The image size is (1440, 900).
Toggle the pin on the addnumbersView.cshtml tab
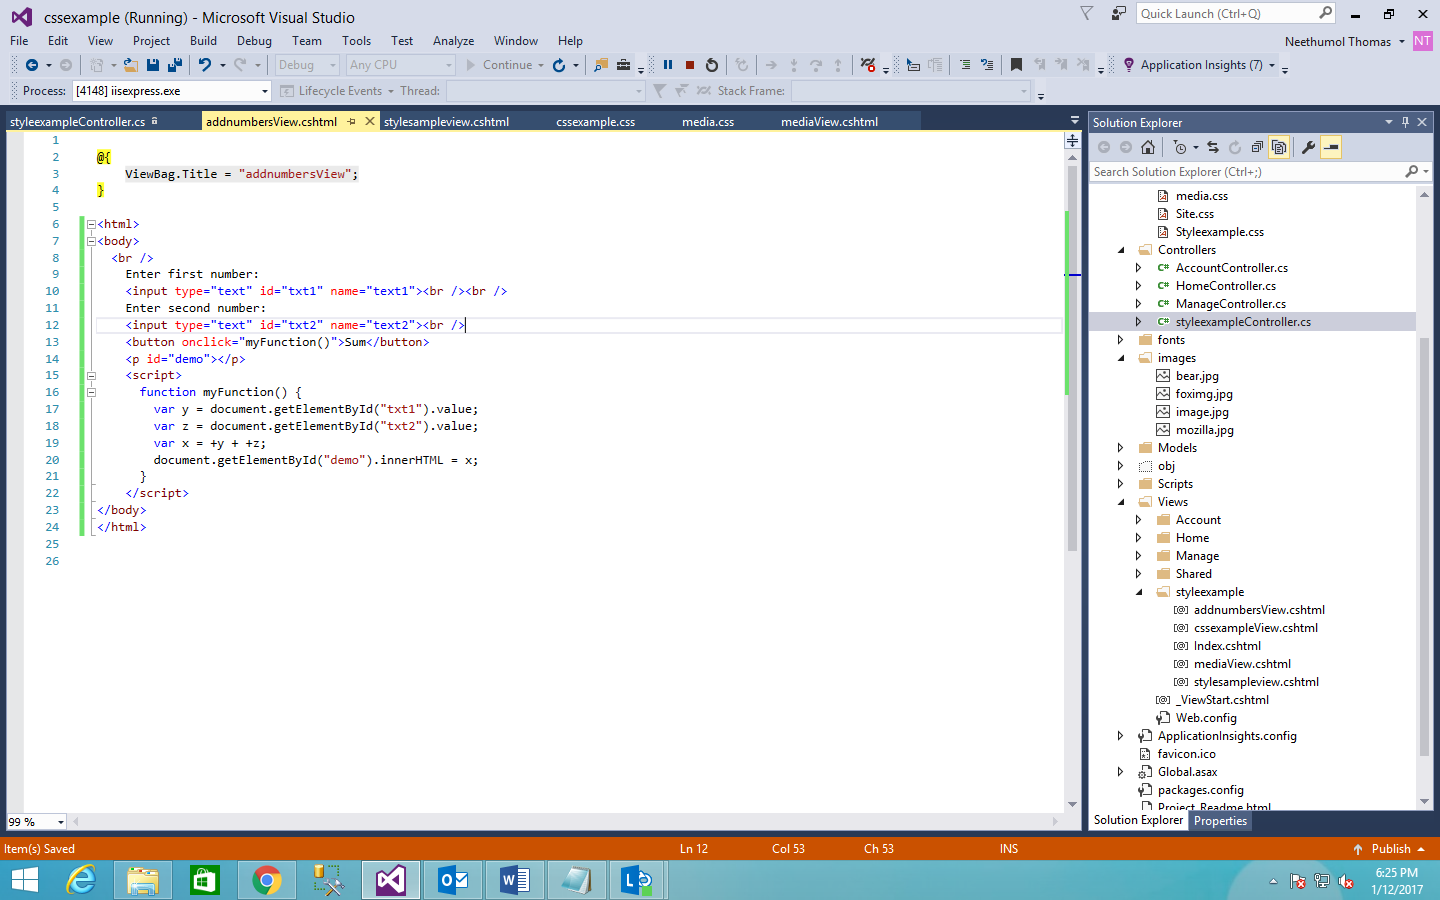coord(351,121)
